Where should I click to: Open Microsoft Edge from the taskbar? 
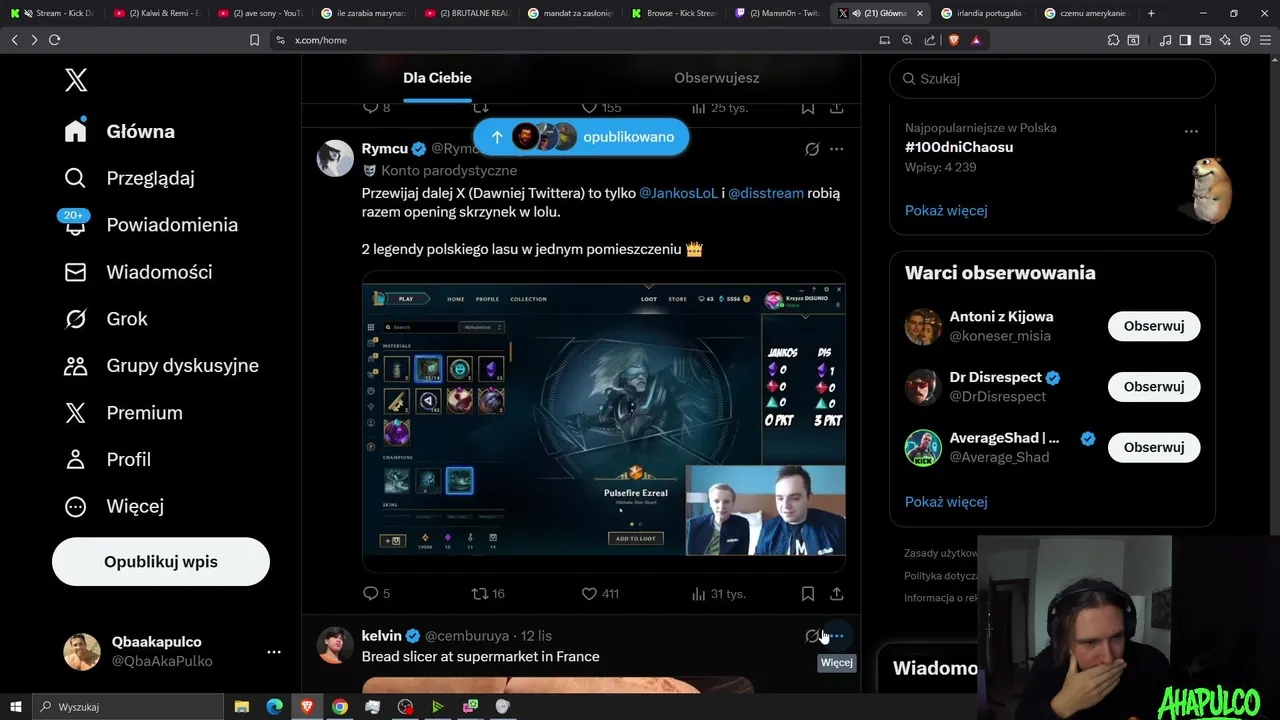click(x=274, y=706)
